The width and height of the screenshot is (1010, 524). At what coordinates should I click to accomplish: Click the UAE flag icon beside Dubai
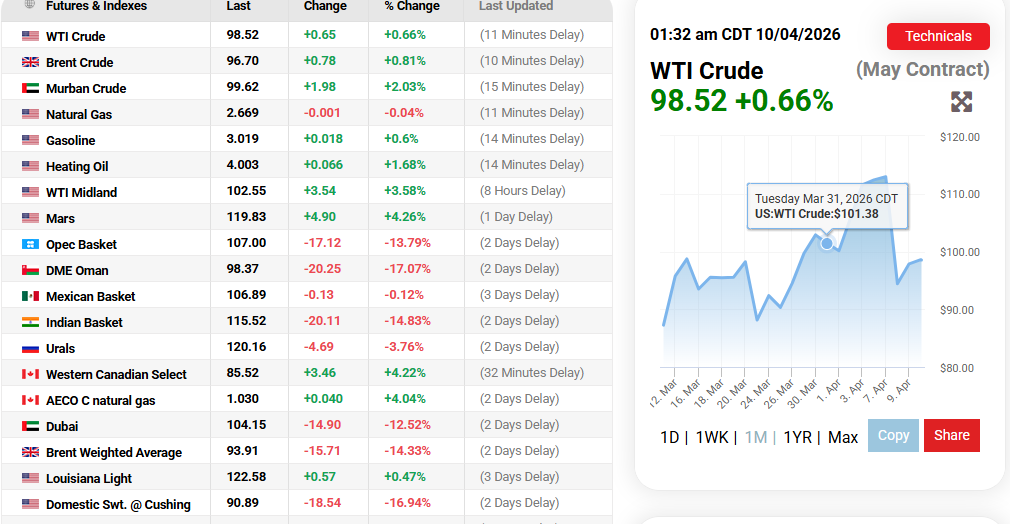[30, 426]
